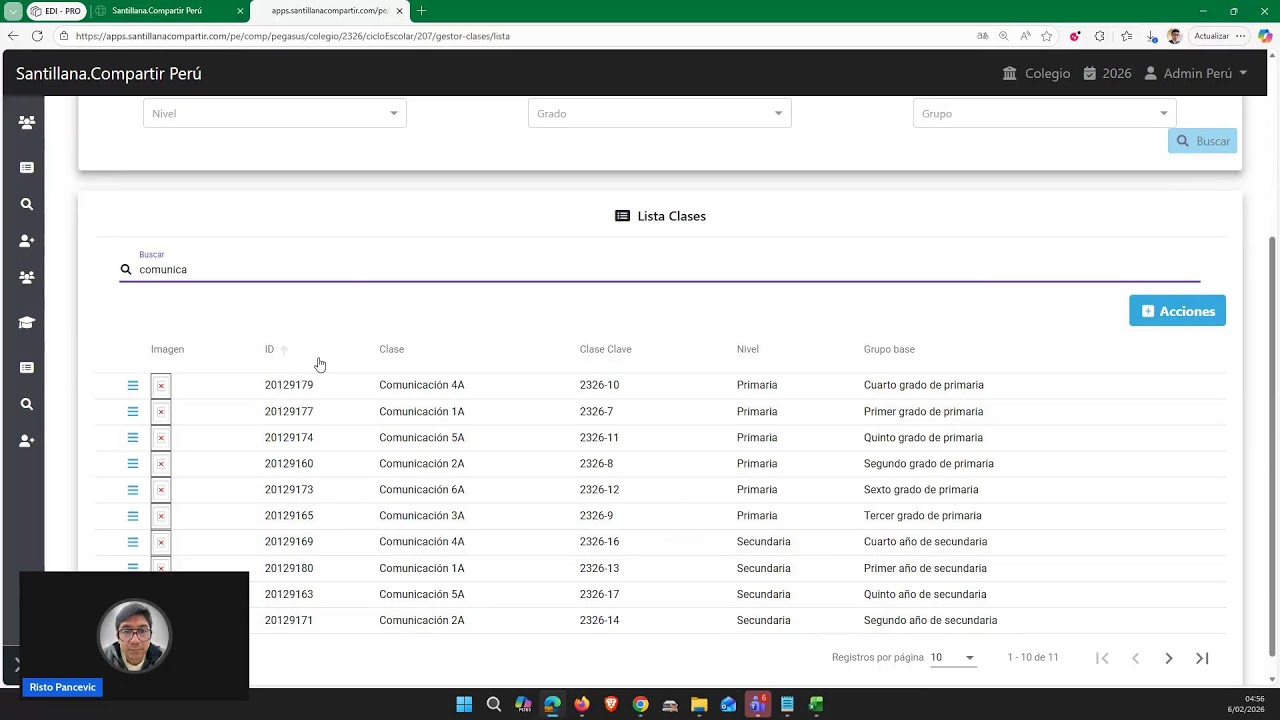Open the Admin Perú user menu
1280x720 pixels.
(x=1196, y=73)
